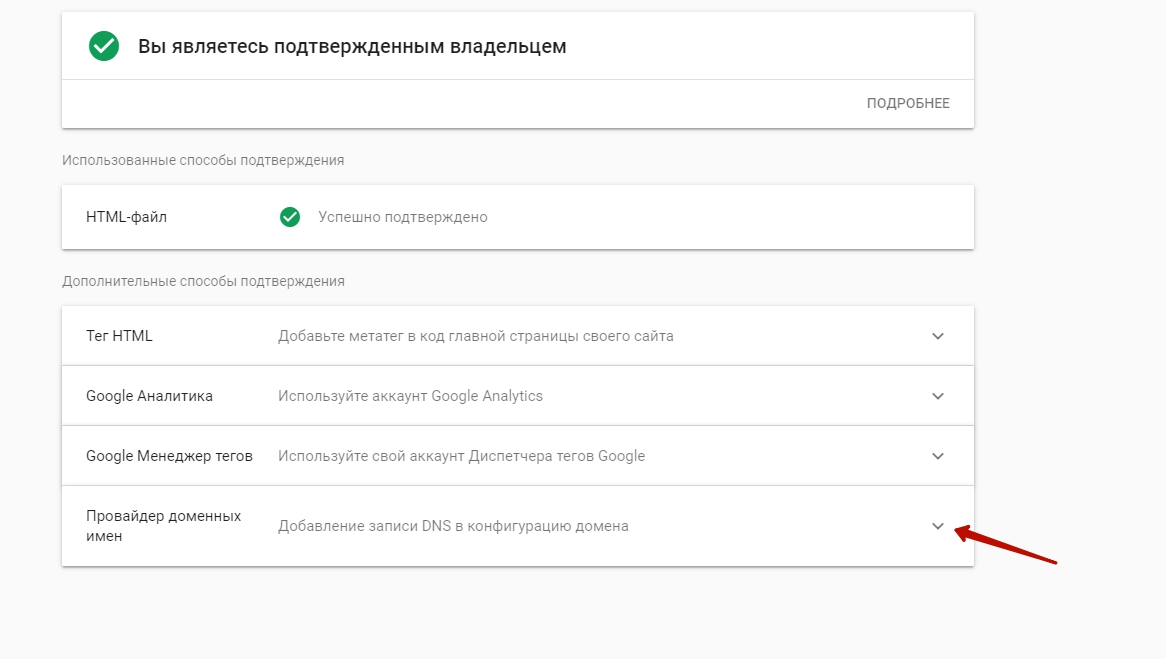1166x659 pixels.
Task: Pick the Провайдер доменных имен label
Action: pyautogui.click(x=163, y=526)
